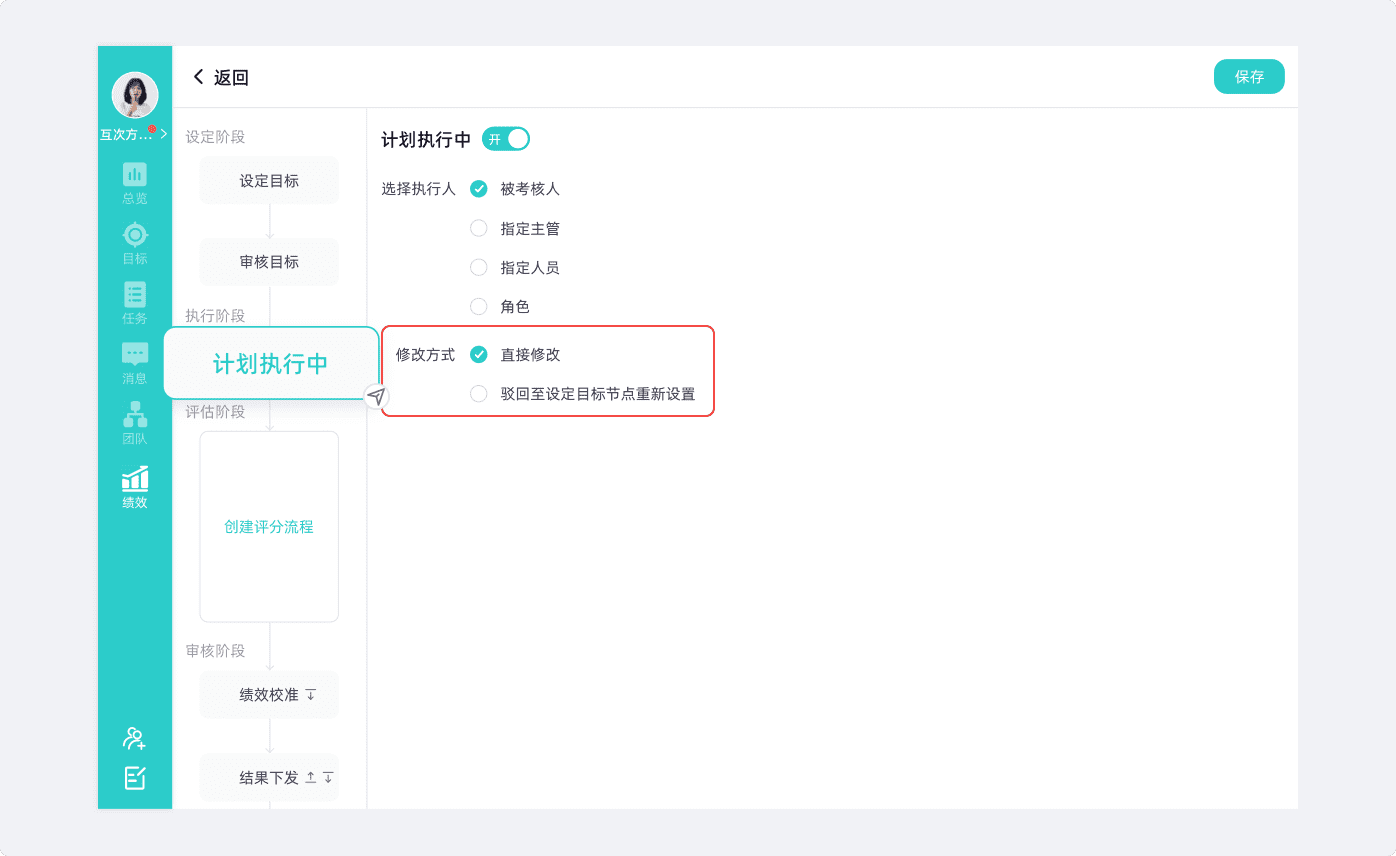Click the add-member icon at sidebar bottom

135,738
